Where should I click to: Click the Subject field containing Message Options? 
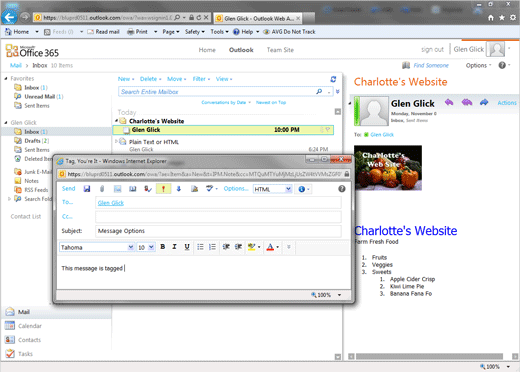pos(218,231)
